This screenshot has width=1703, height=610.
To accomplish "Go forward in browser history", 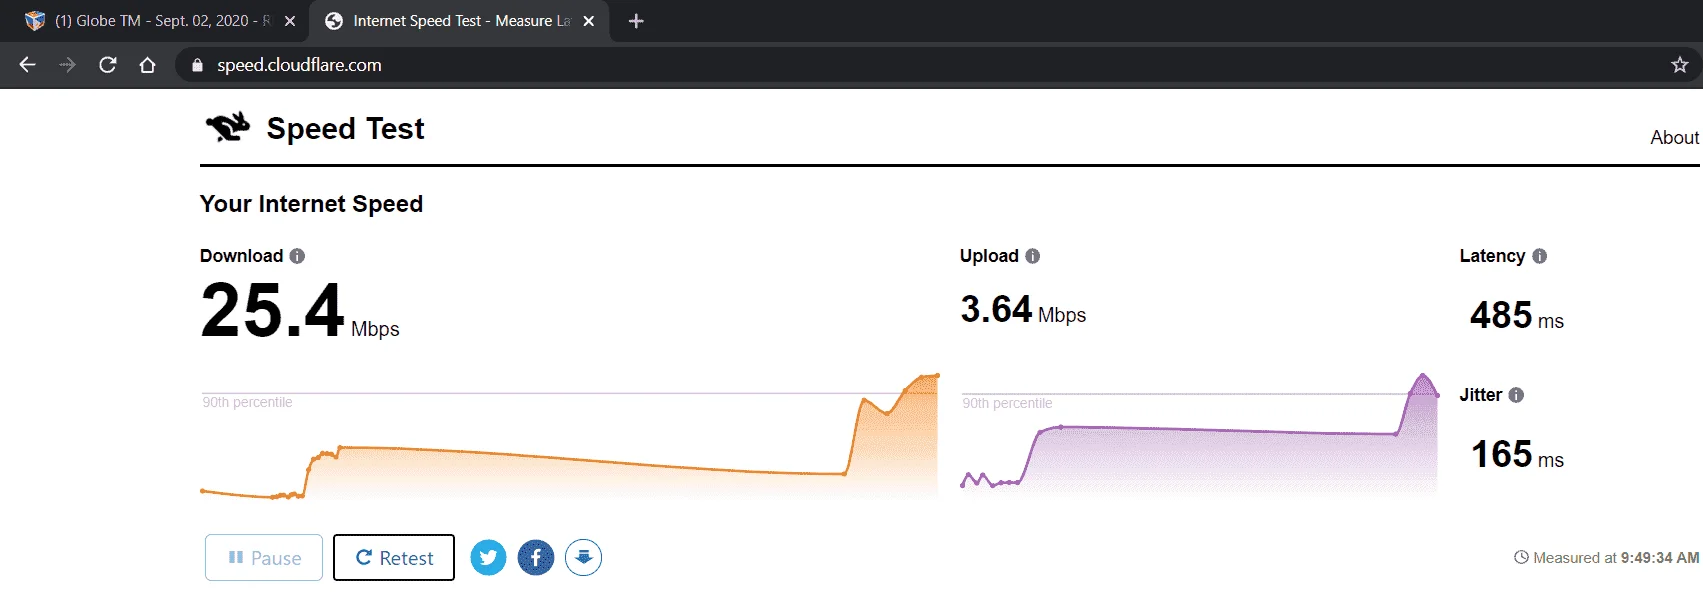I will (x=67, y=65).
